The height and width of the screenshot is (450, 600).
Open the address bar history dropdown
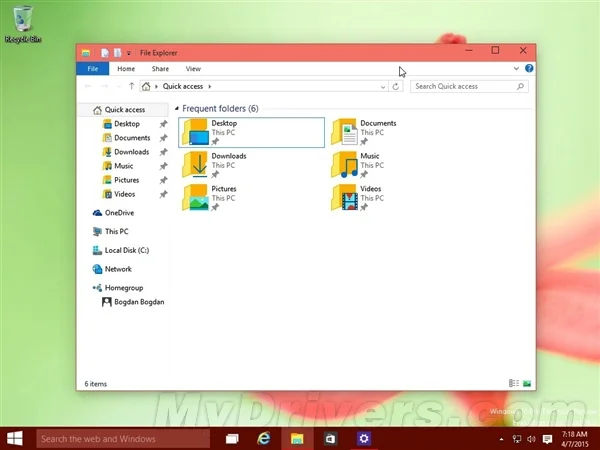(x=383, y=87)
